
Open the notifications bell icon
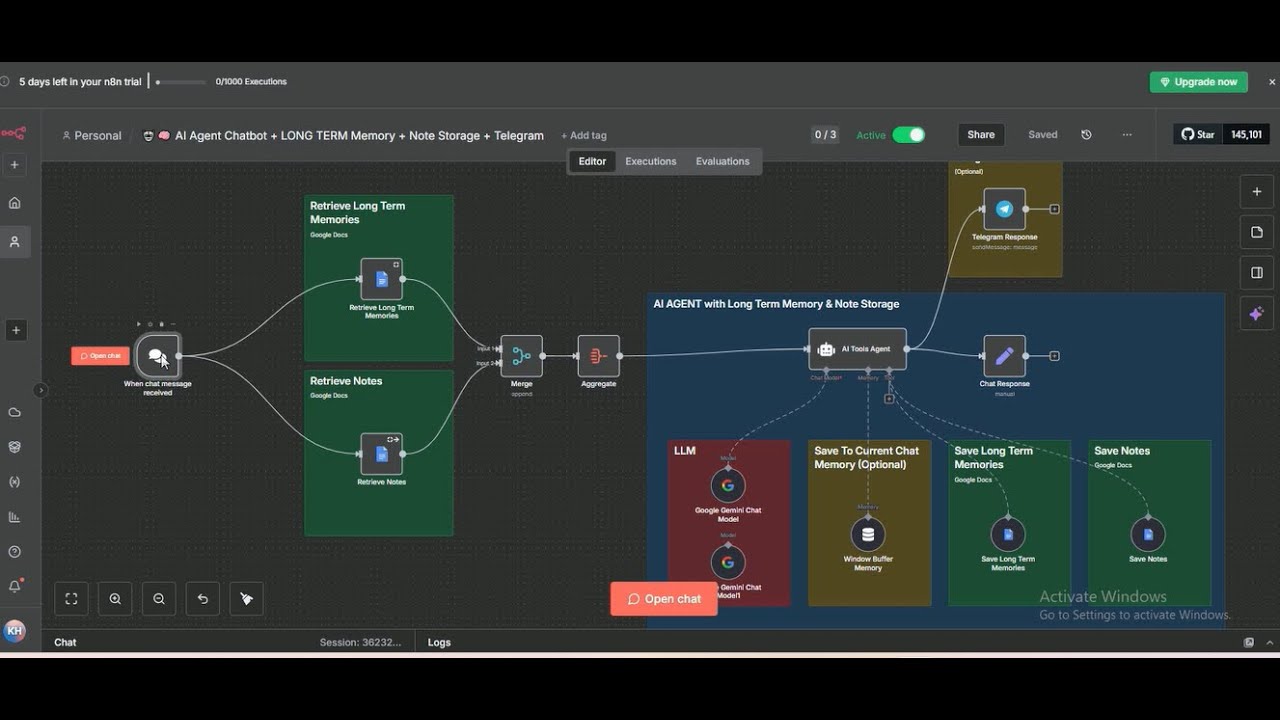pos(15,586)
